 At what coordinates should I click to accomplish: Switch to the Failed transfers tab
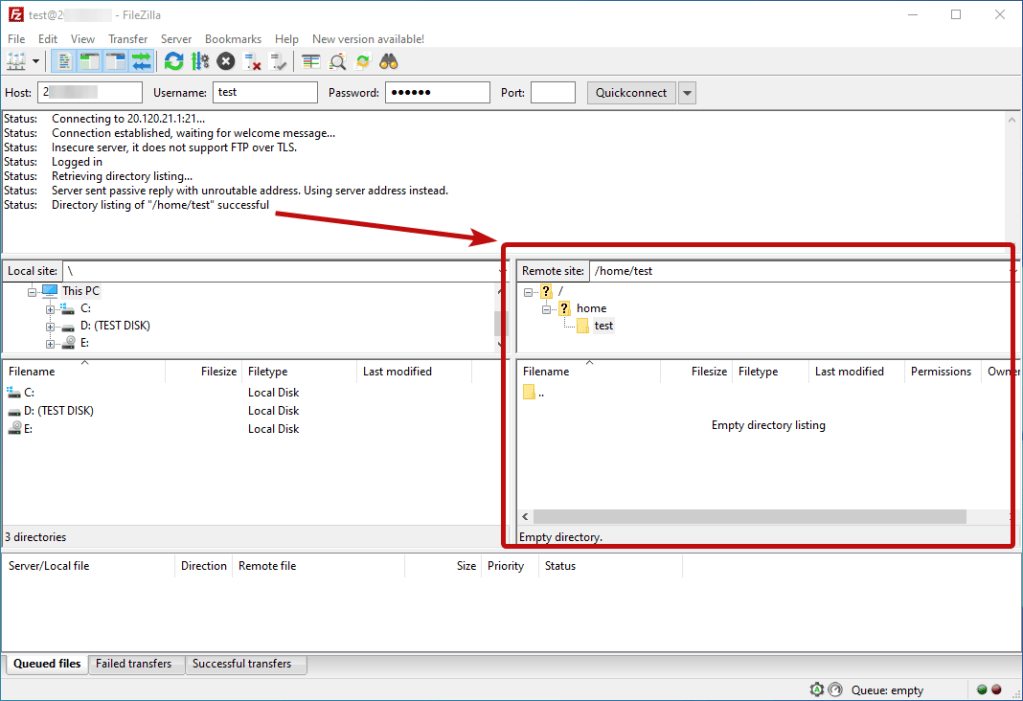pyautogui.click(x=134, y=664)
